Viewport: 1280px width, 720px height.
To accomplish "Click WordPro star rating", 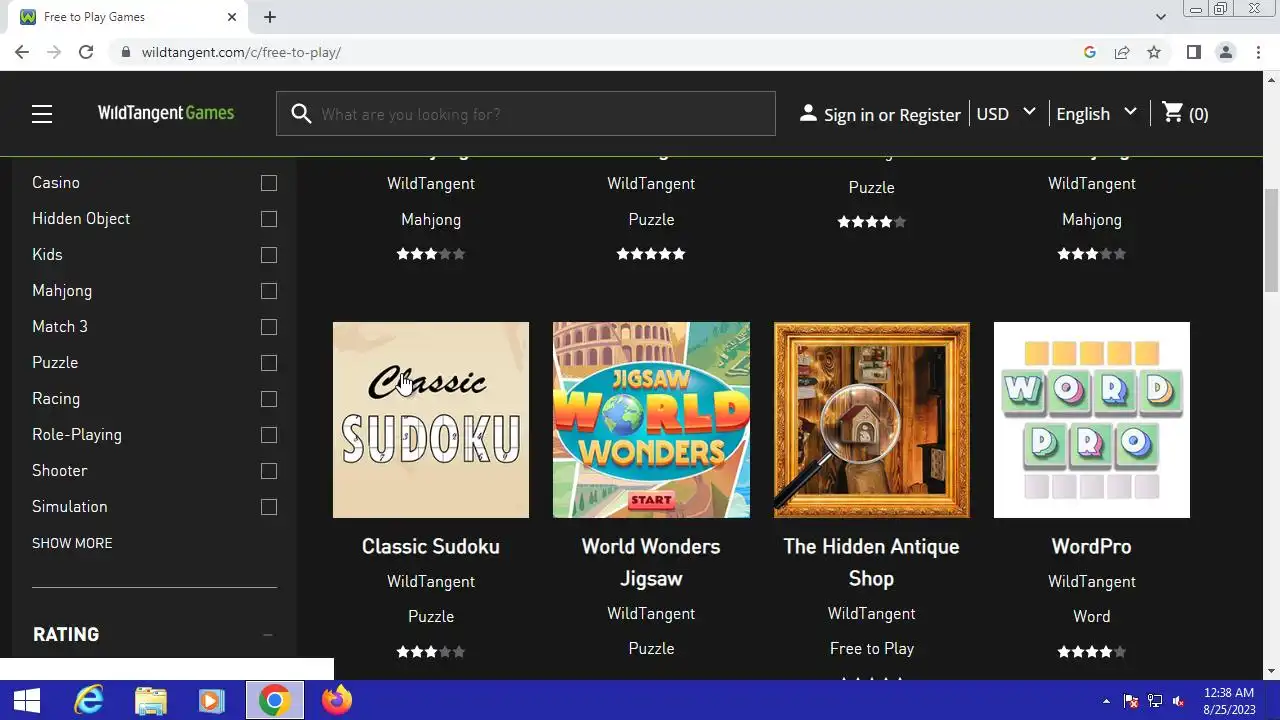I will click(1092, 652).
